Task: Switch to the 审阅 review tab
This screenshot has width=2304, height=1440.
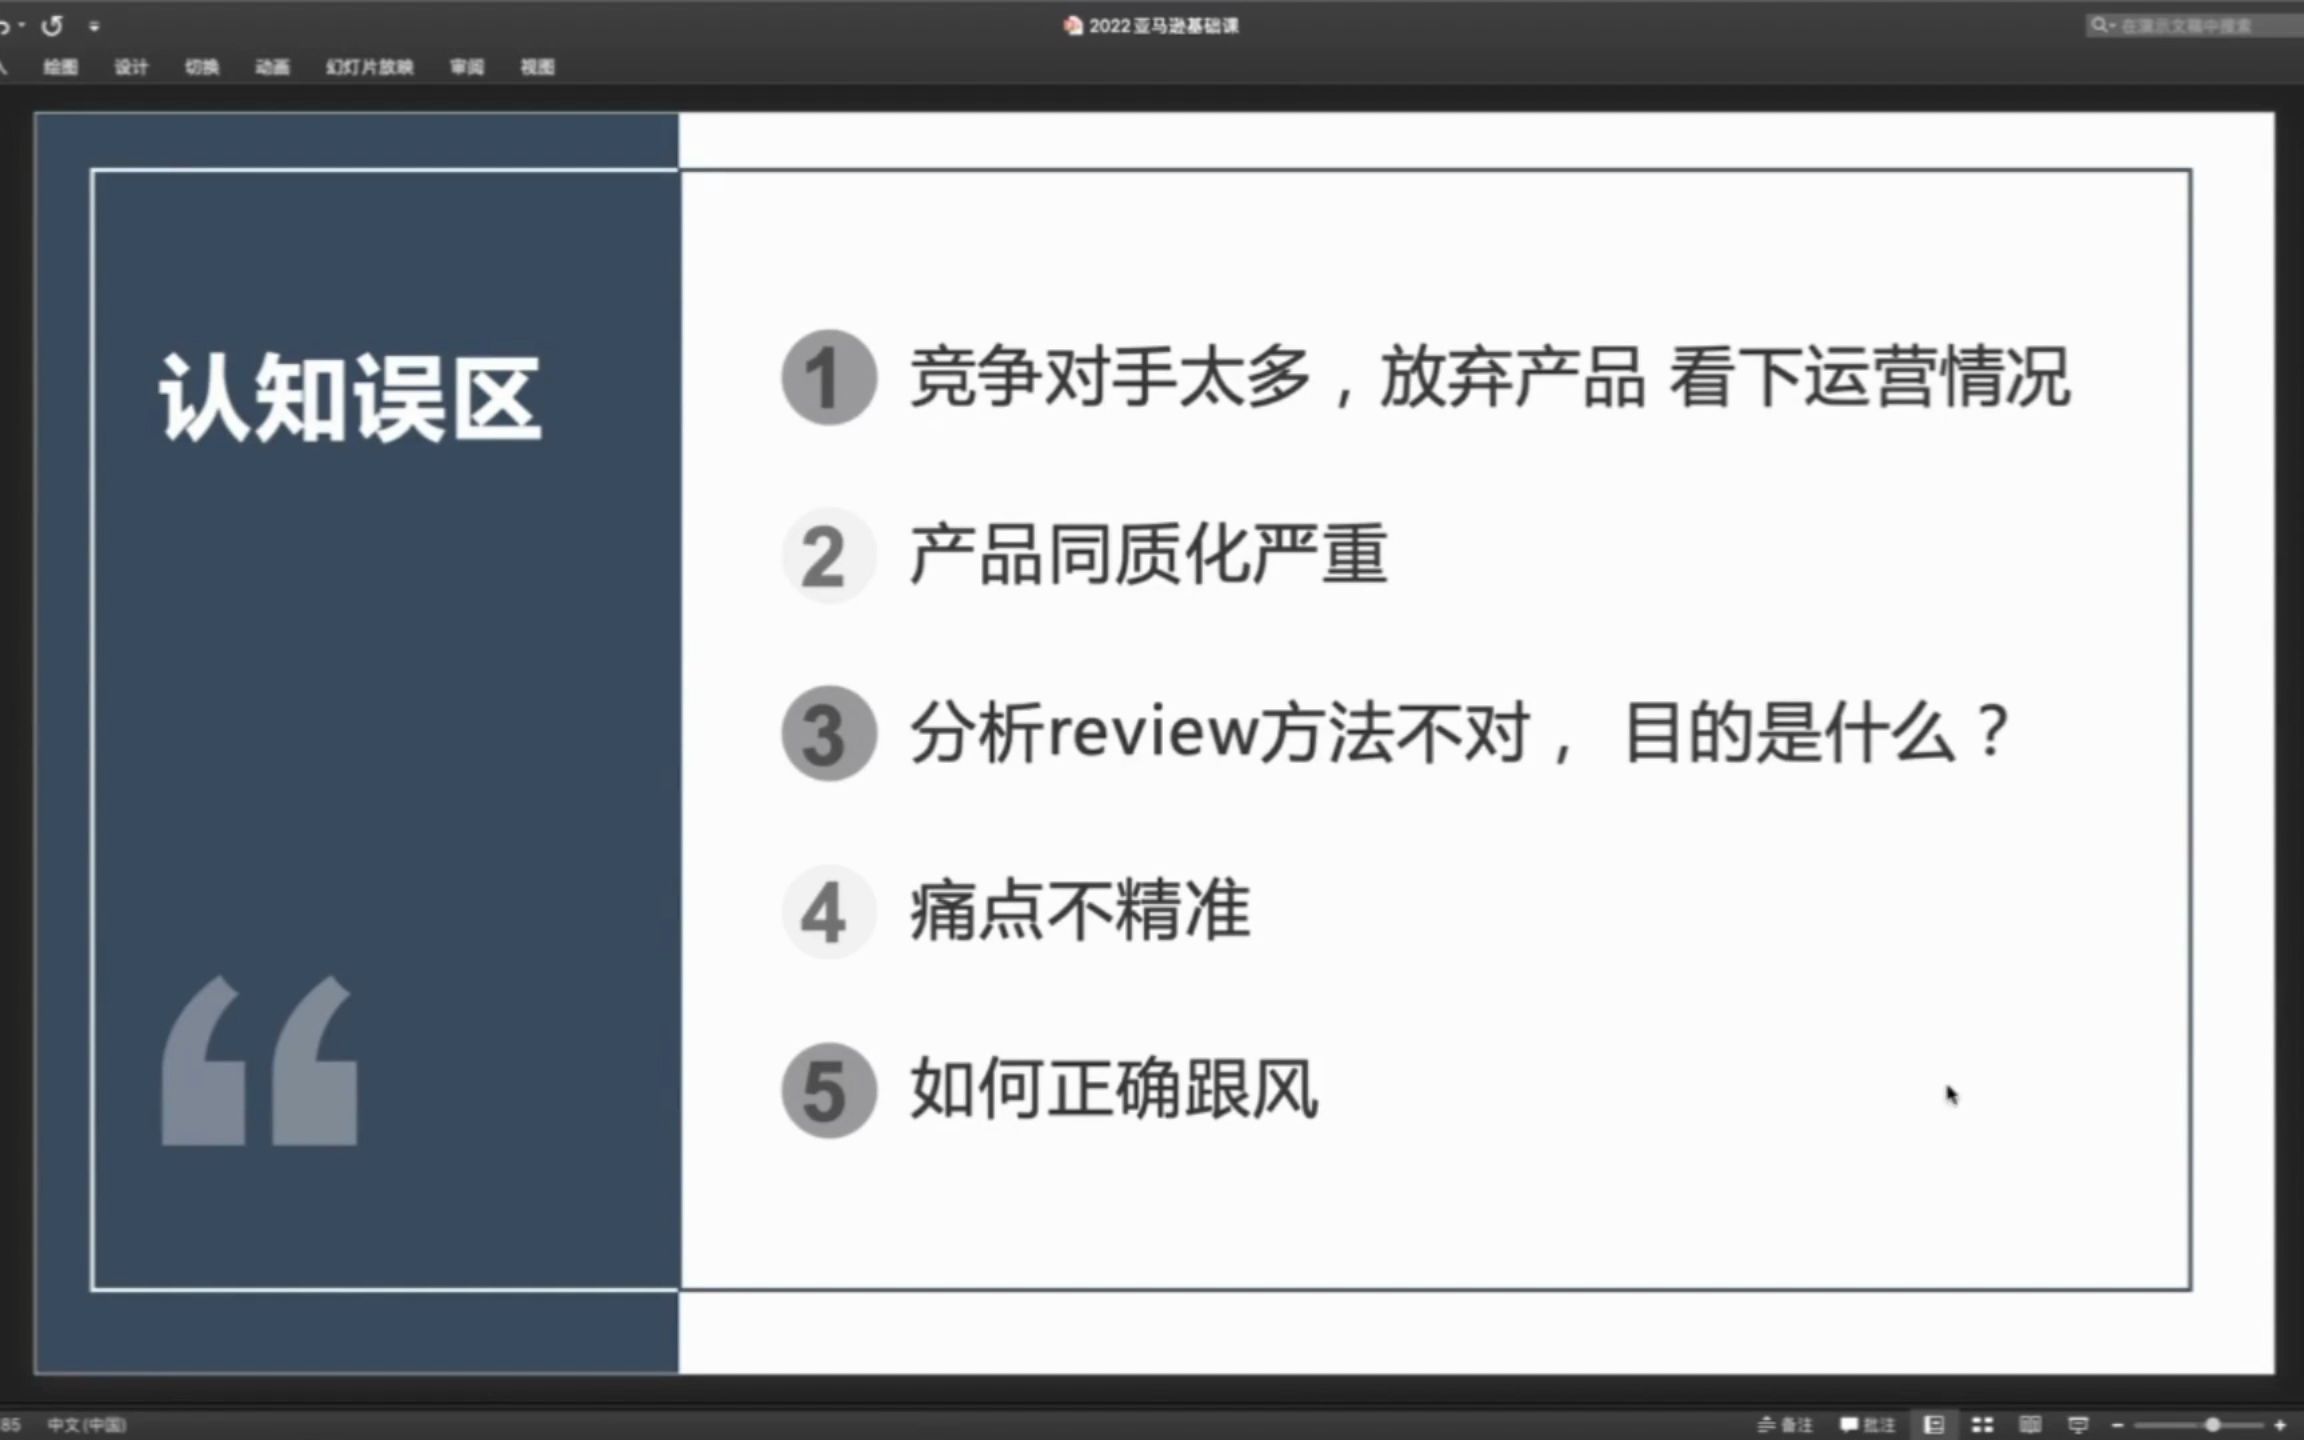Action: tap(467, 67)
